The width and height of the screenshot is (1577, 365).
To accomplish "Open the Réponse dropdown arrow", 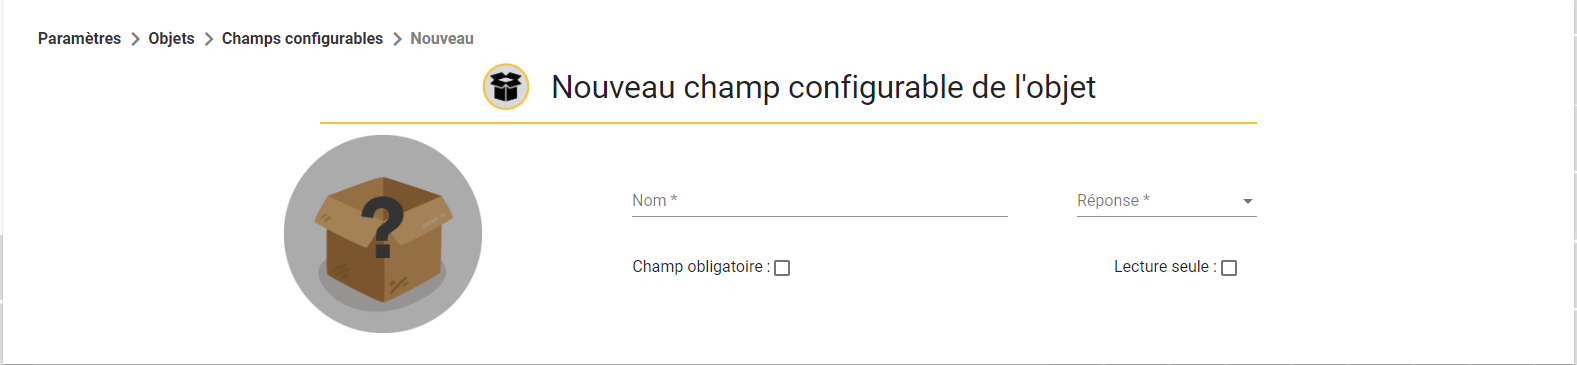I will [1248, 201].
